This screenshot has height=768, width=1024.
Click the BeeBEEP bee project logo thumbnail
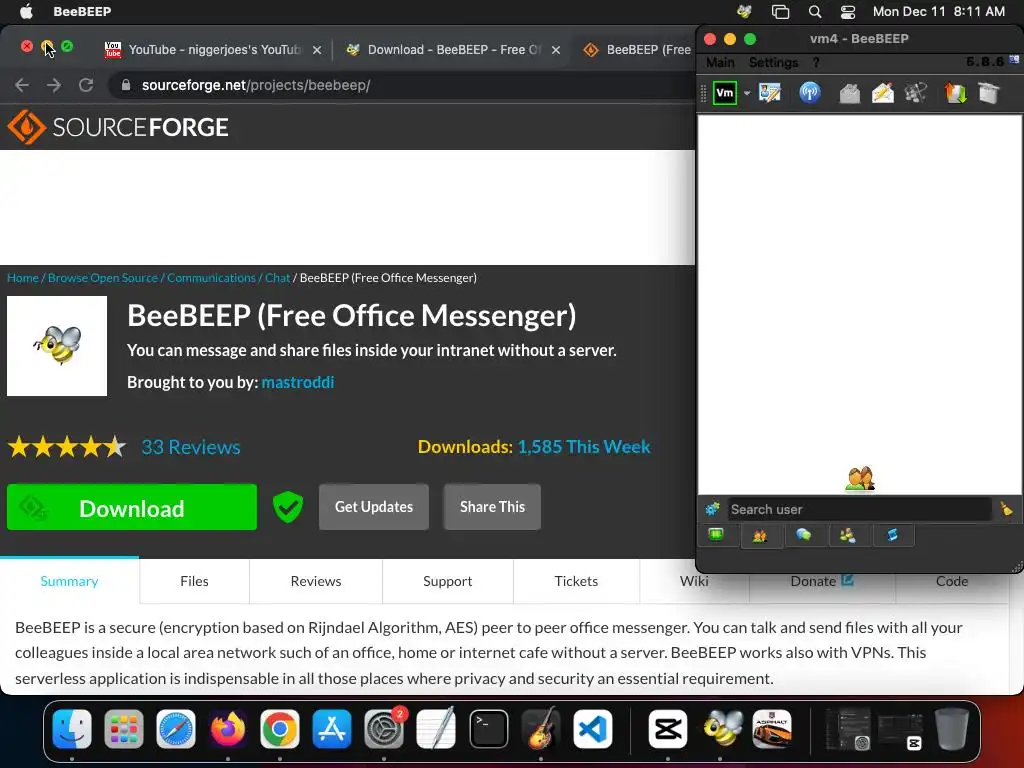pyautogui.click(x=57, y=345)
